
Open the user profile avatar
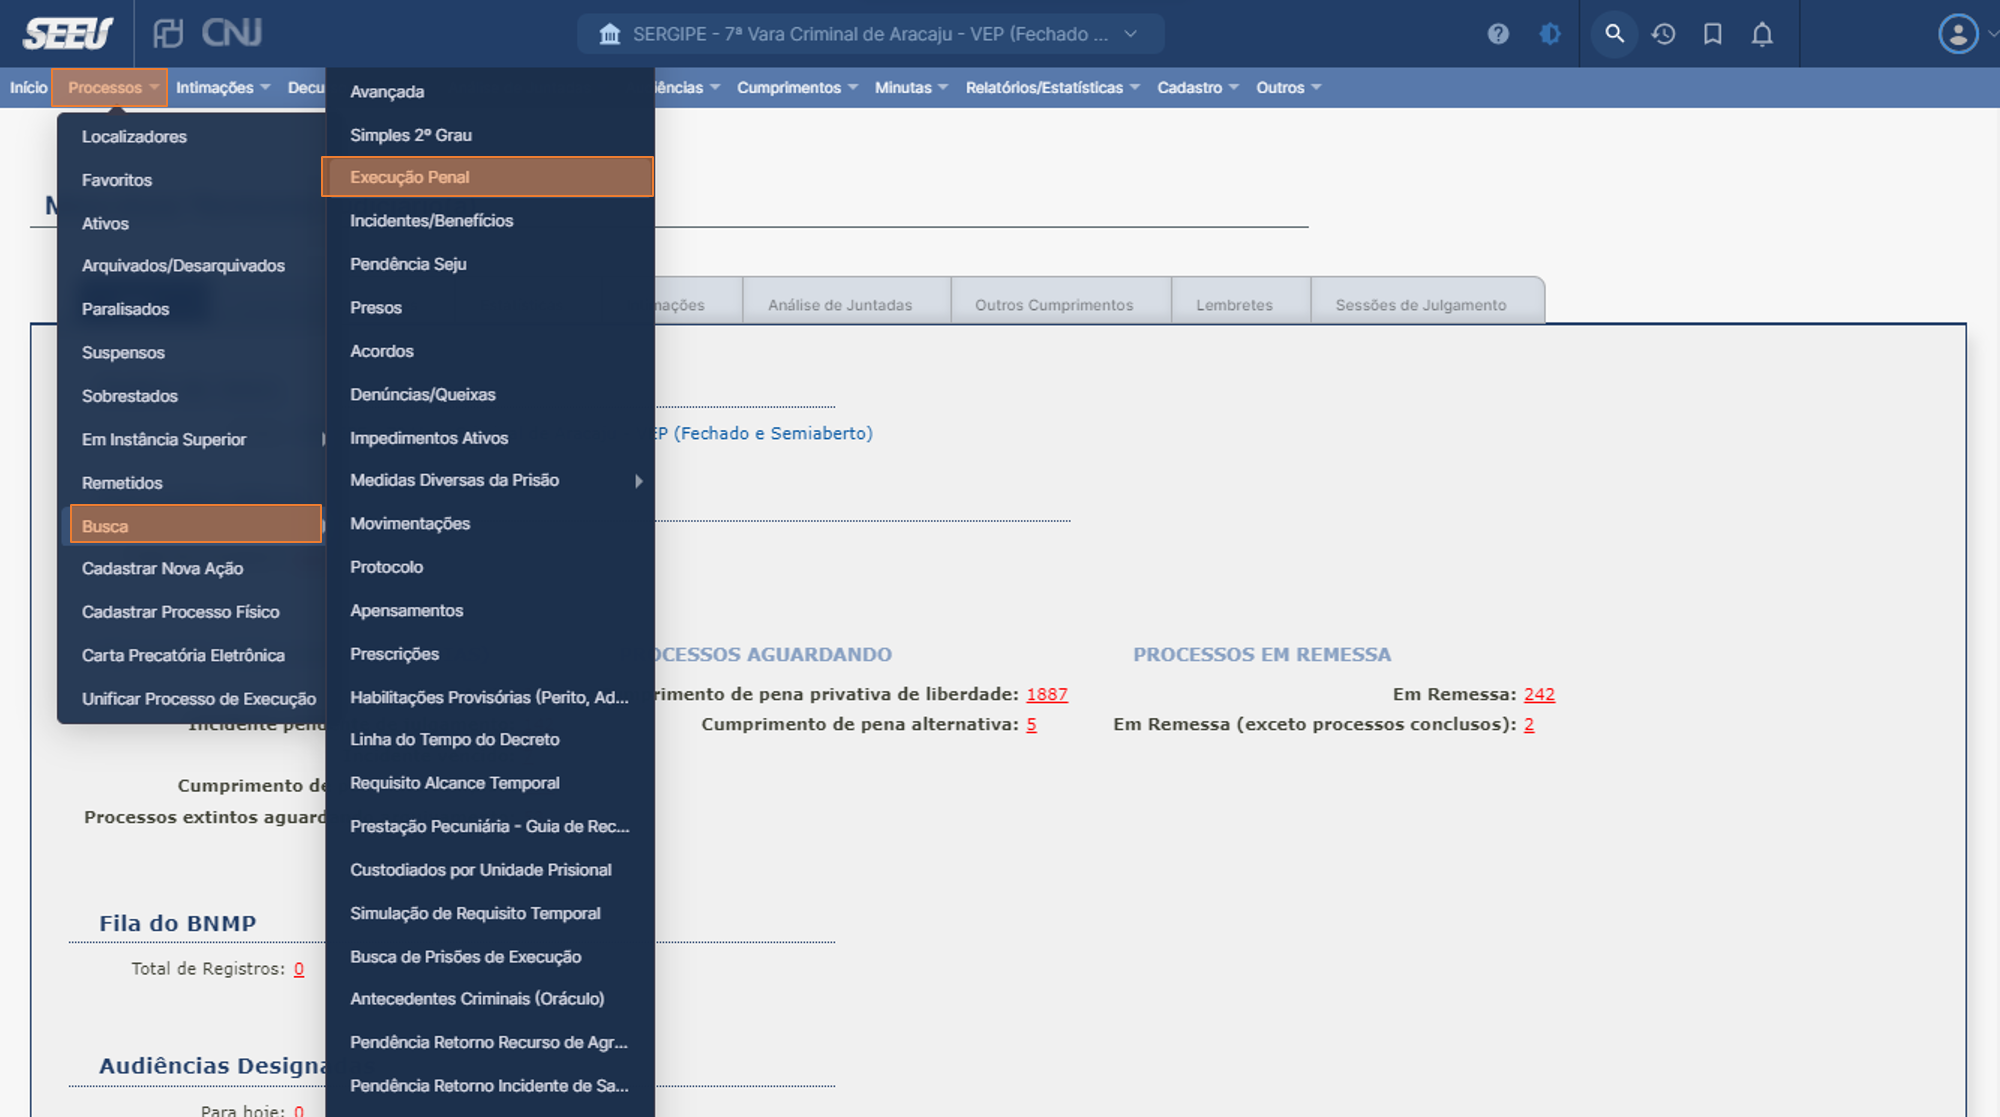pyautogui.click(x=1958, y=34)
